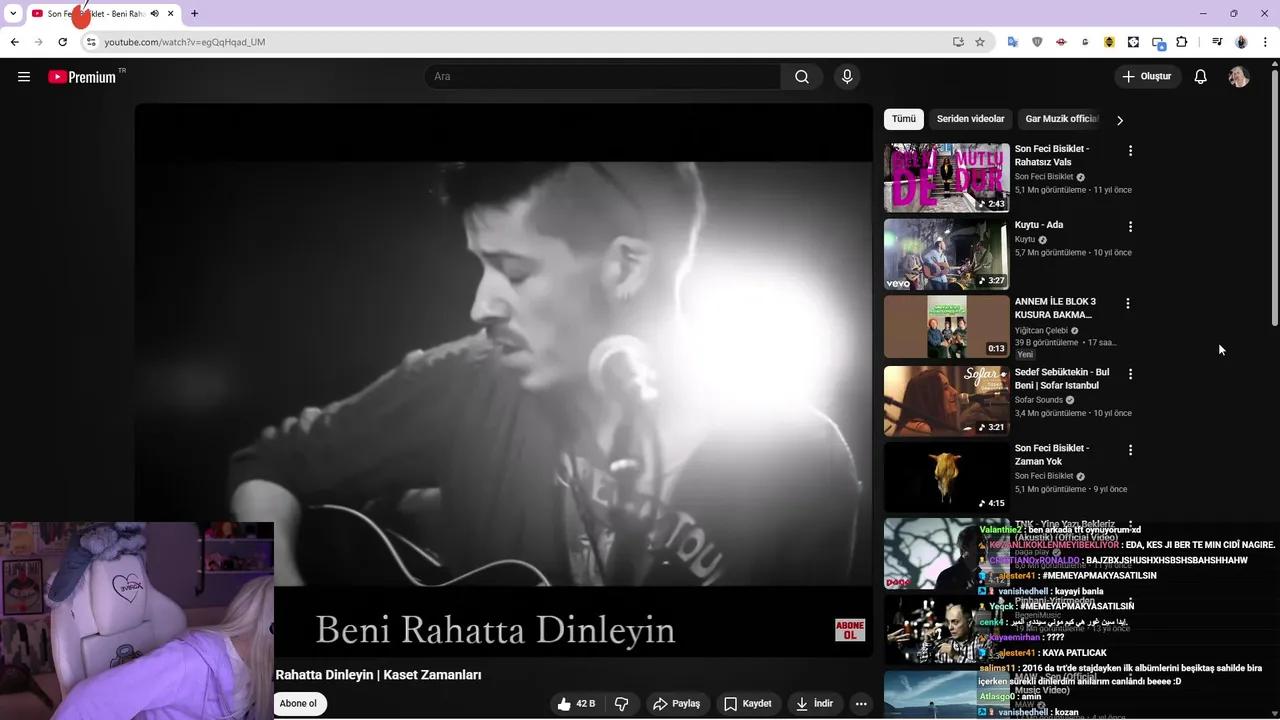Image resolution: width=1280 pixels, height=720 pixels.
Task: Select the Seriden videolar chip
Action: tap(970, 119)
